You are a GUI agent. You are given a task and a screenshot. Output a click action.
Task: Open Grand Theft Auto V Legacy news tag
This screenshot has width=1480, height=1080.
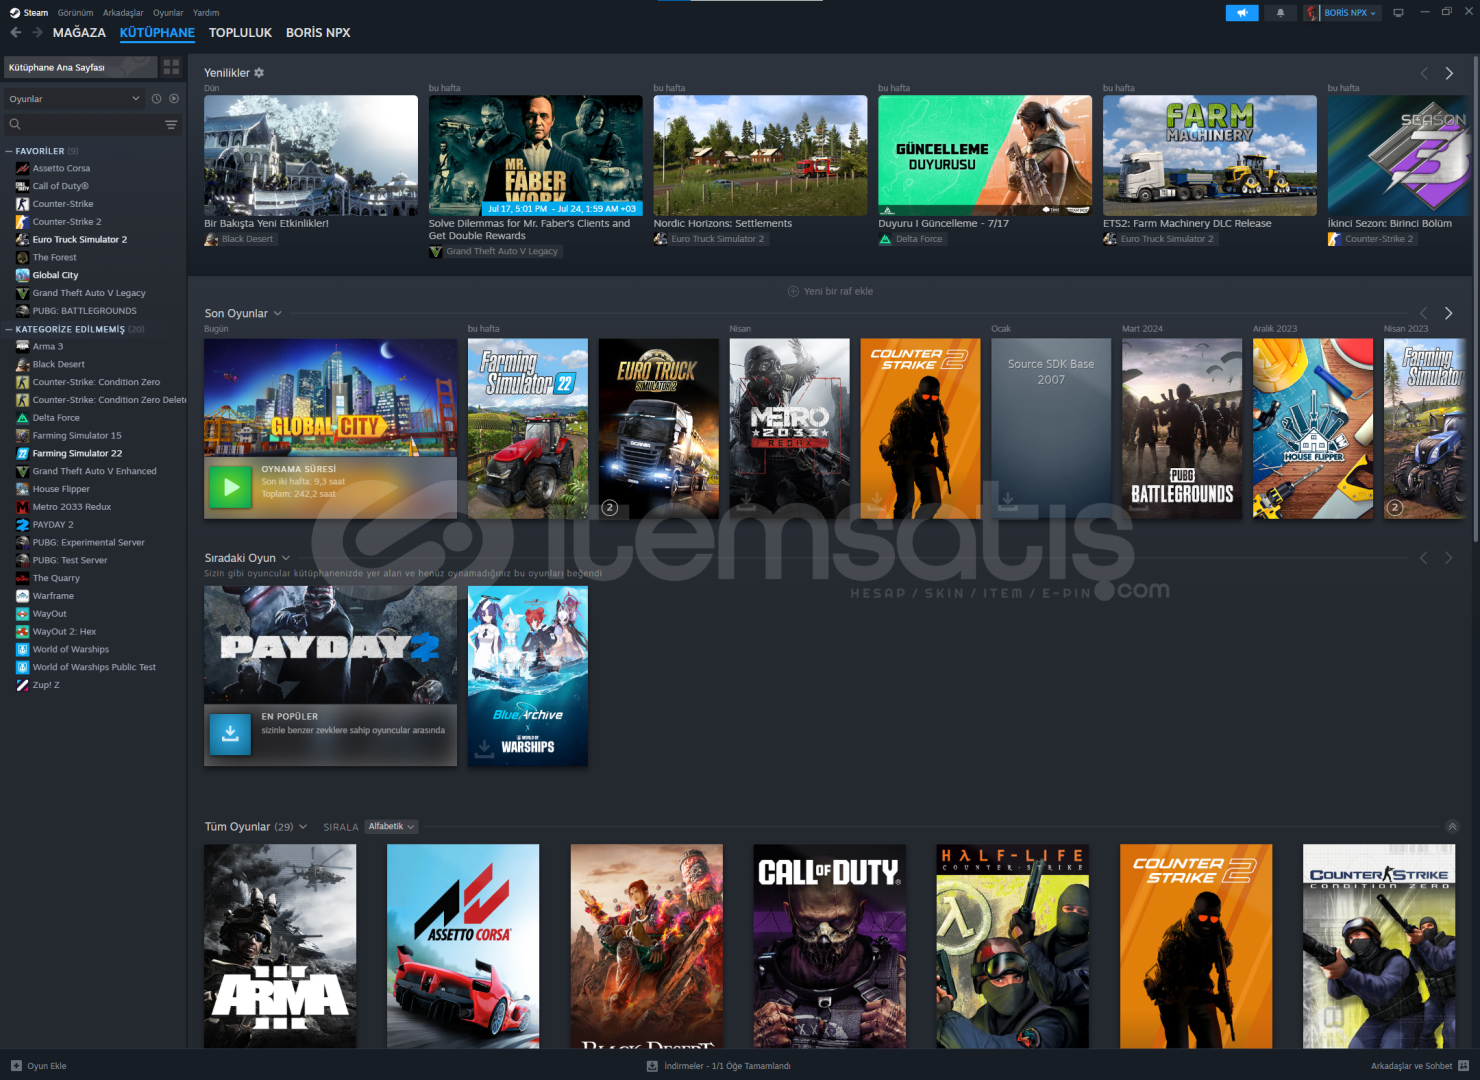coord(495,252)
